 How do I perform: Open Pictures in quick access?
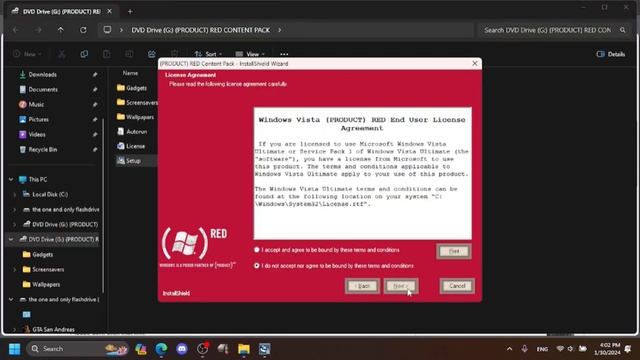point(39,120)
